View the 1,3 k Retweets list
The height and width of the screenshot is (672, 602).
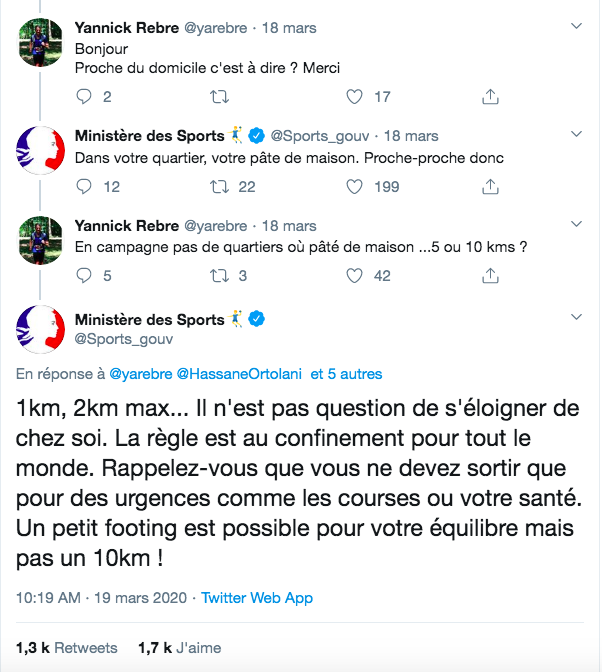(67, 648)
